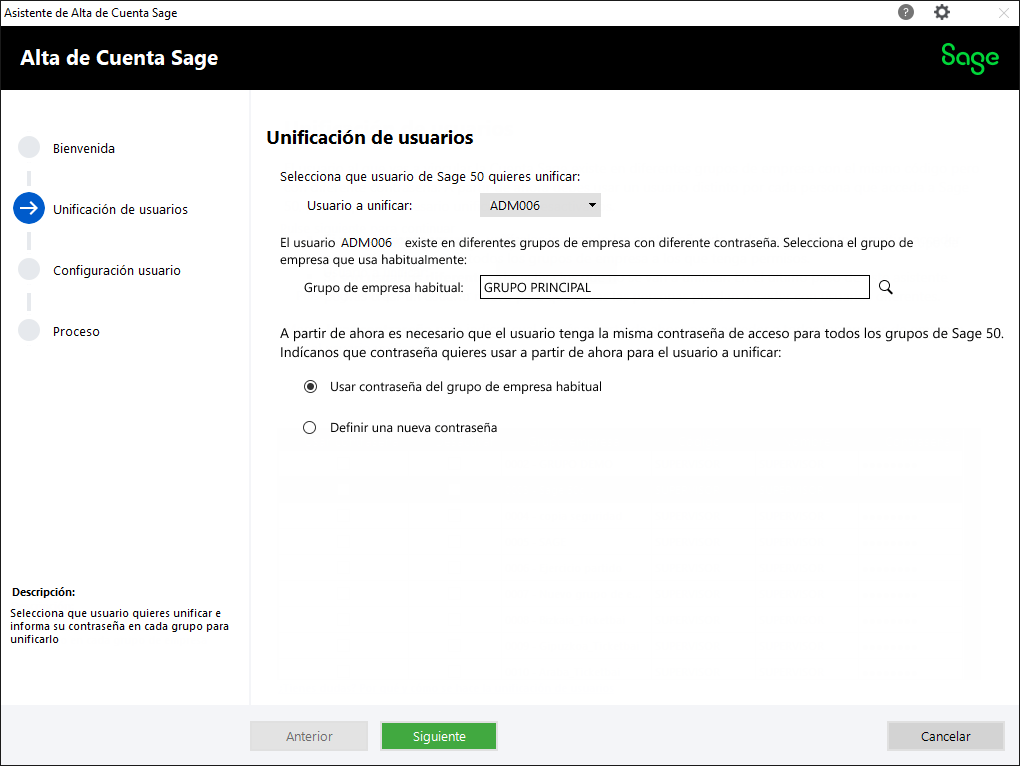Go to Configuración usuario step

click(116, 271)
